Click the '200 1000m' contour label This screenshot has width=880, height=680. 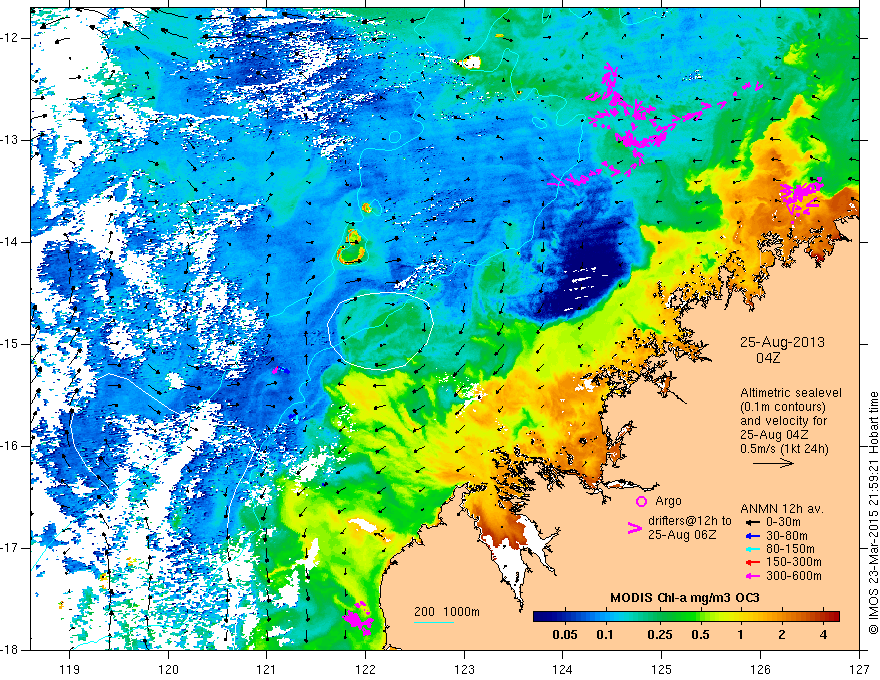click(447, 612)
